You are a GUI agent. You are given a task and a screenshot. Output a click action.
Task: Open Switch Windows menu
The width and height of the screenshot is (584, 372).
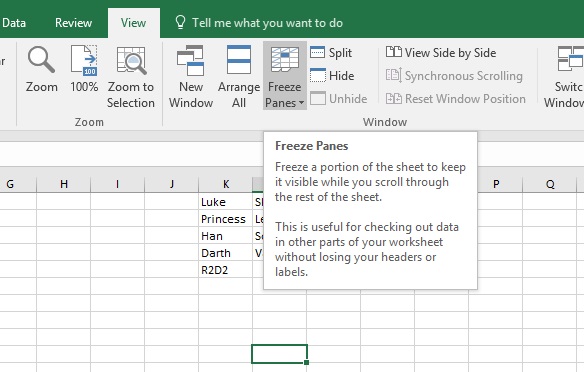tap(565, 77)
